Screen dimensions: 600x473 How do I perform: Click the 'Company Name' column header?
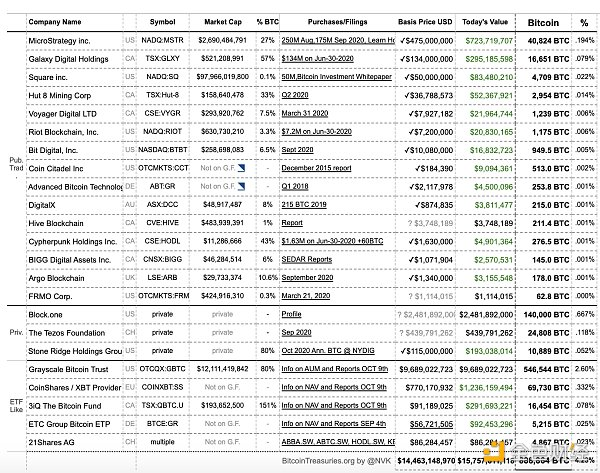click(55, 22)
